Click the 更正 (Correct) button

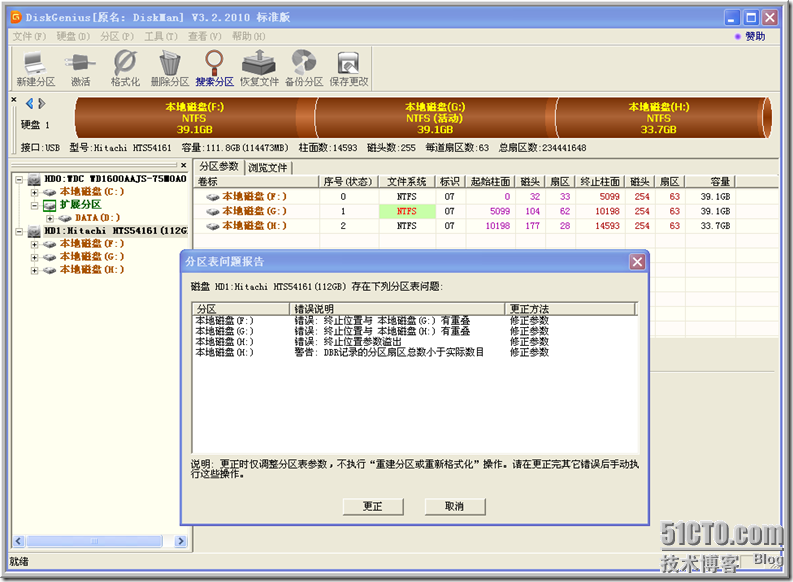pyautogui.click(x=373, y=506)
